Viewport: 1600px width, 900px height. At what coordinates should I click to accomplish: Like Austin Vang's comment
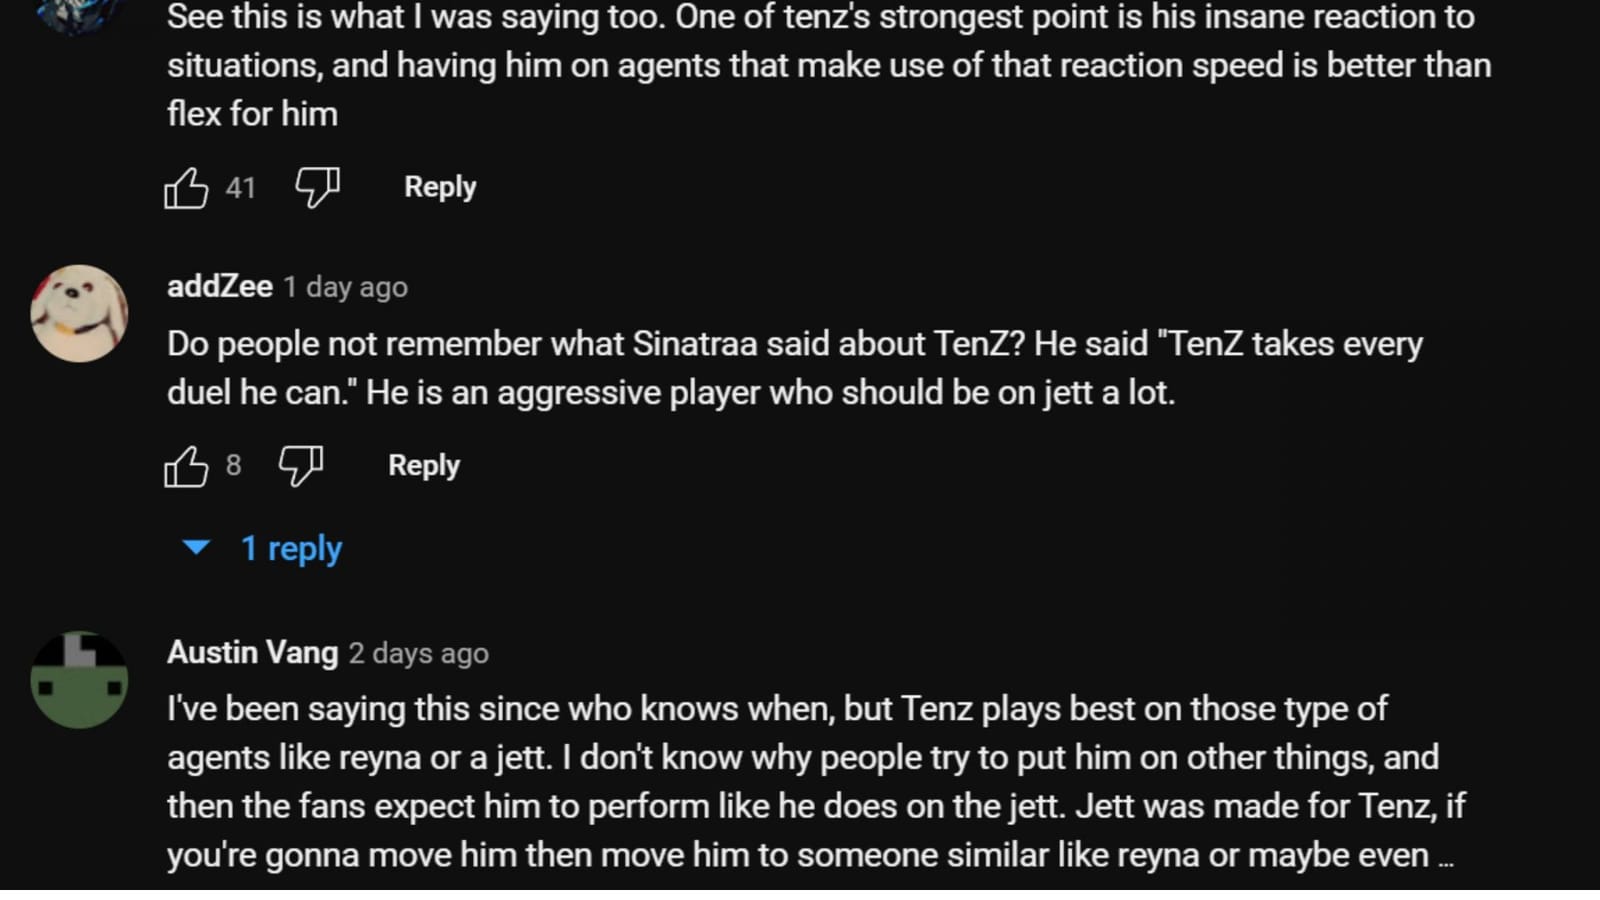pos(186,895)
